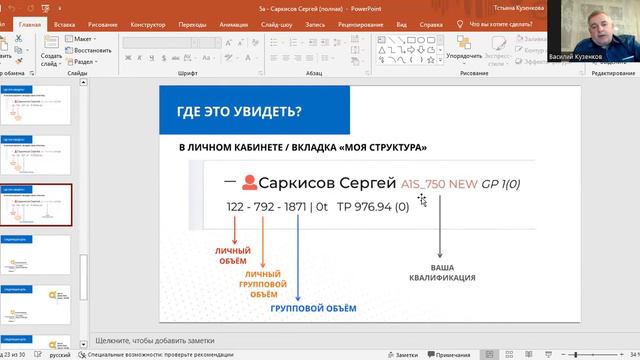Viewport: 640px width, 360px height.
Task: Toggle underline Ч formatting
Action: [152, 58]
